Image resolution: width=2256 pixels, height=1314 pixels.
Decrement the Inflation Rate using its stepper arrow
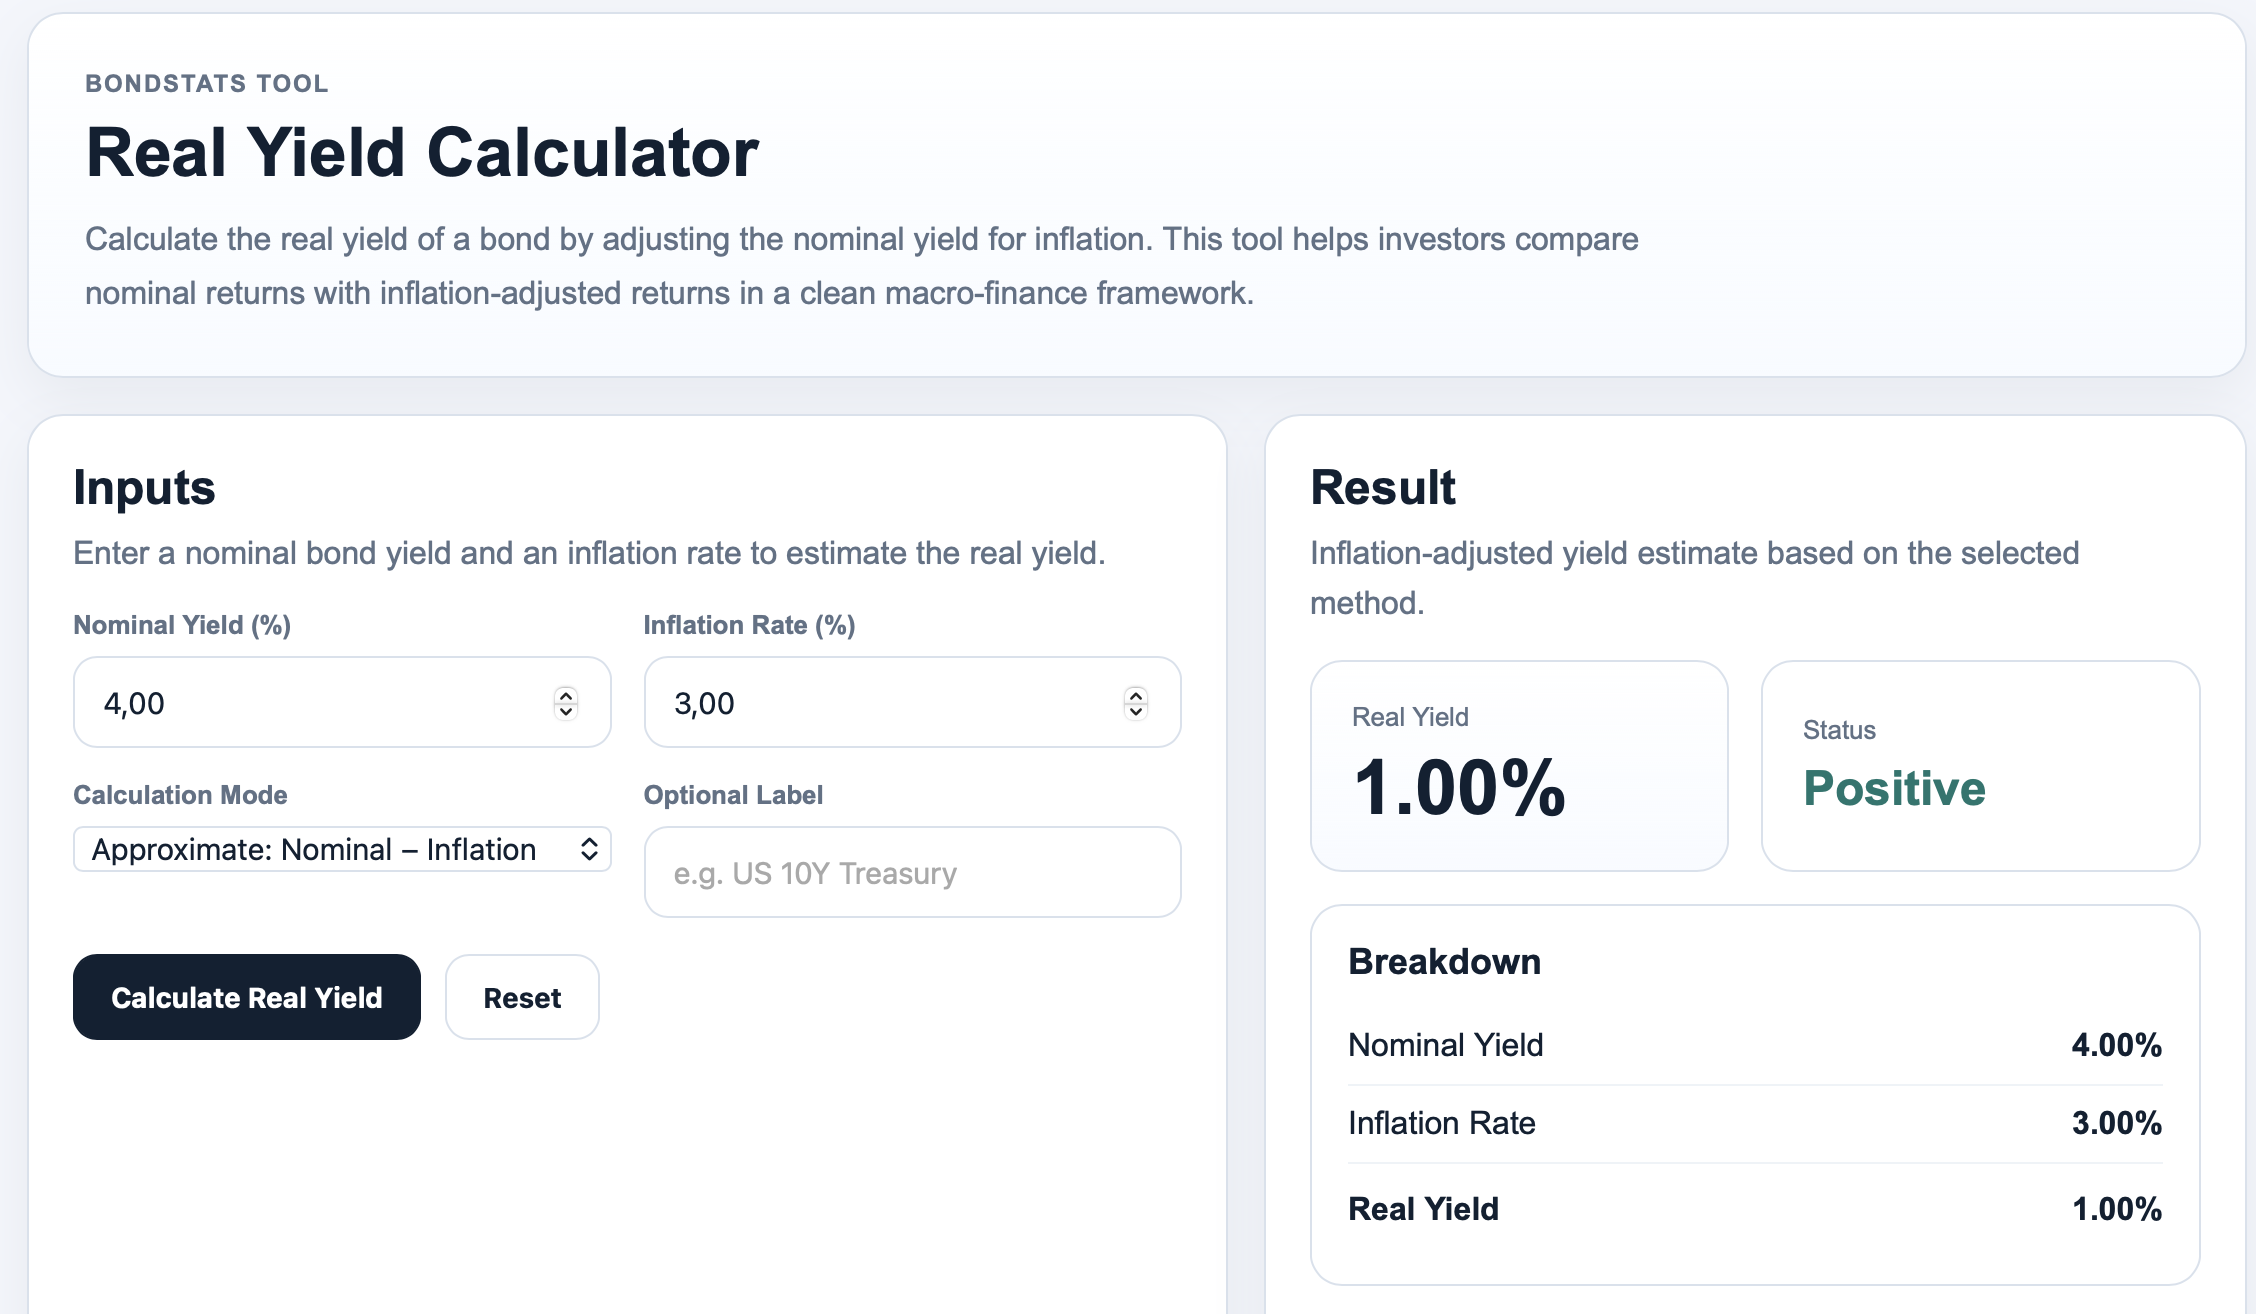[x=1136, y=711]
